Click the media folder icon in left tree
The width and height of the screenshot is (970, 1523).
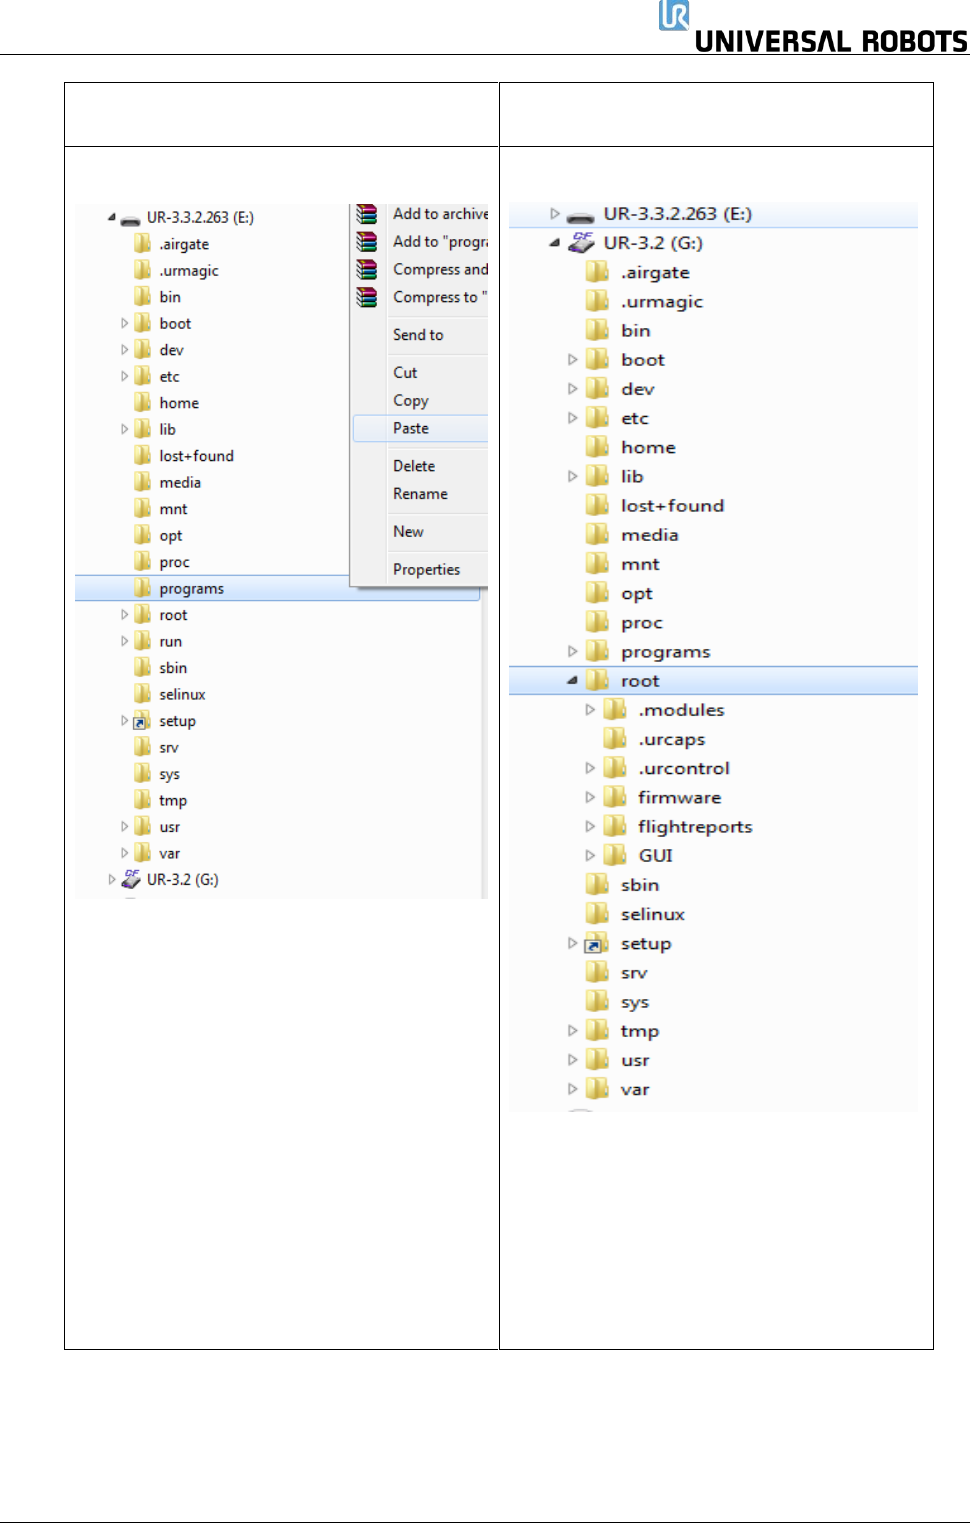tap(142, 482)
